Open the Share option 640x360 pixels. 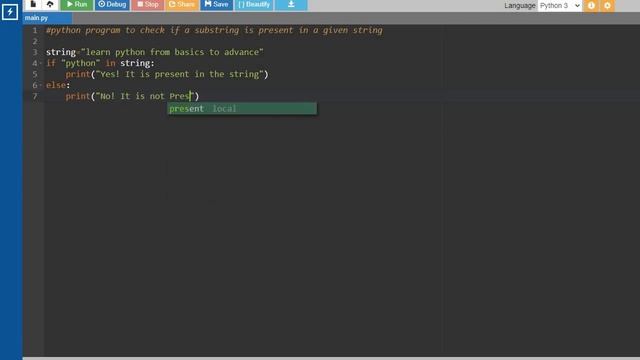click(x=182, y=4)
